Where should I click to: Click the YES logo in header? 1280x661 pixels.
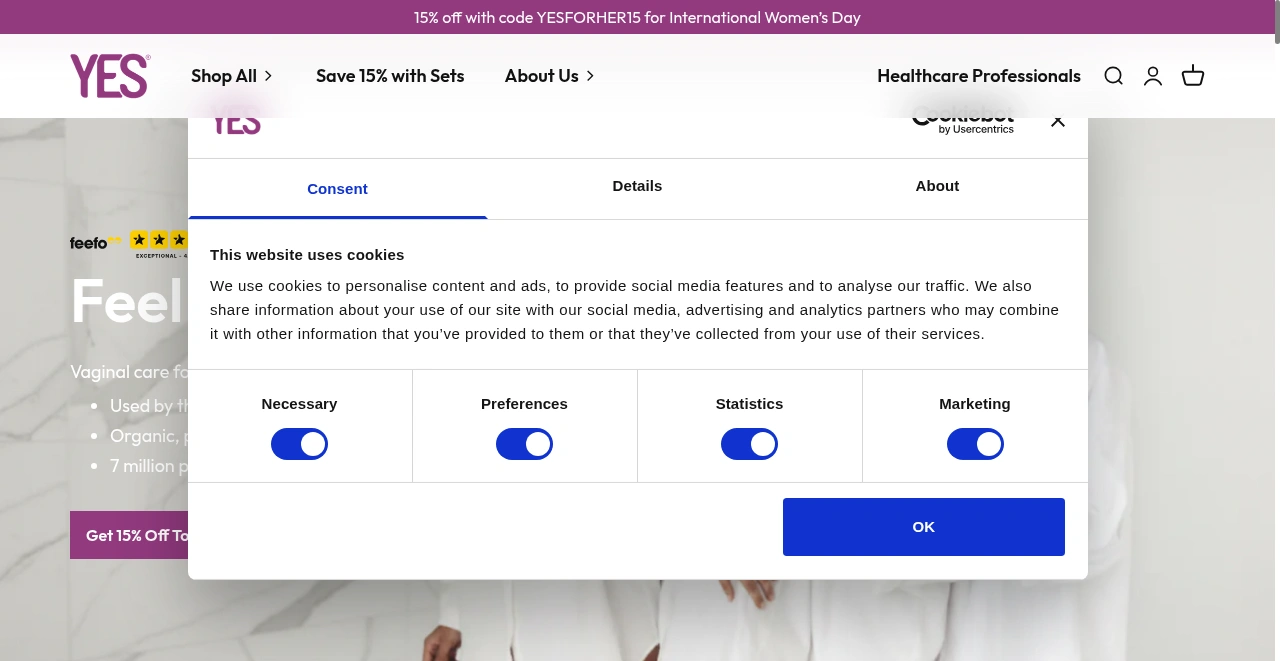coord(110,76)
